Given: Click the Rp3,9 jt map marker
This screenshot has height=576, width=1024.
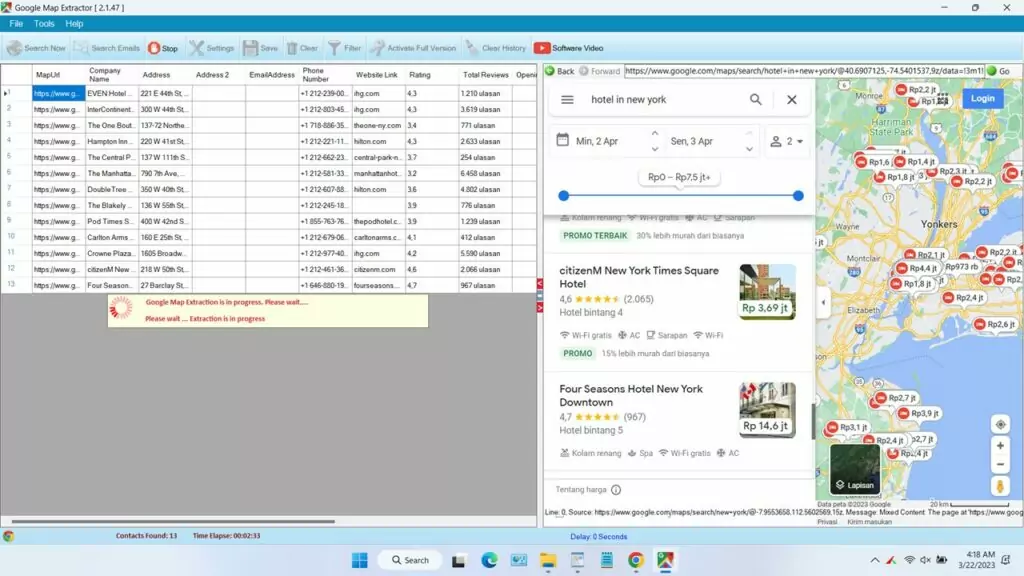Looking at the screenshot, I should 920,413.
